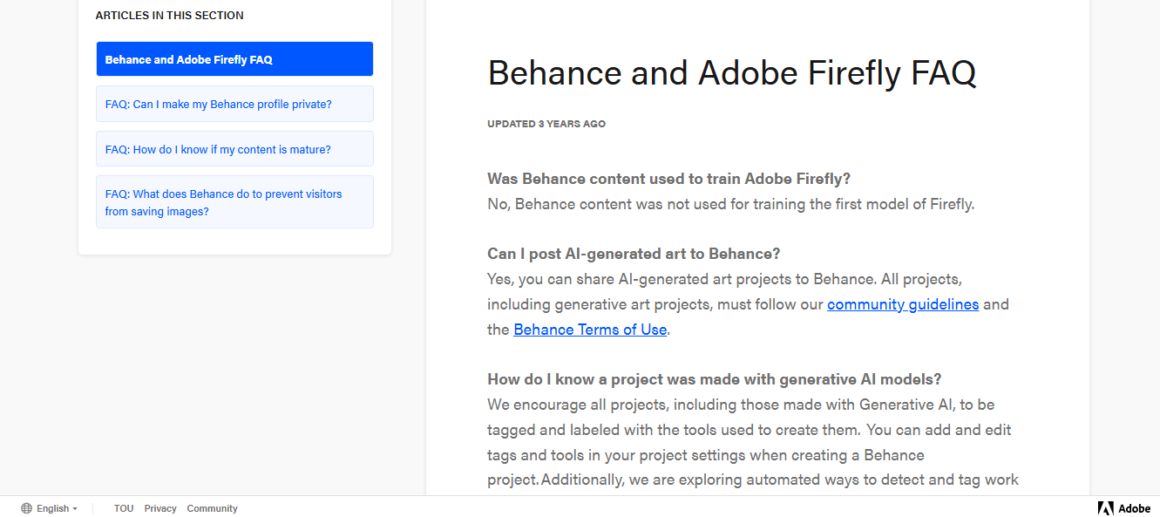Viewport: 1160px width, 517px height.
Task: Open FAQ: How do I know if my content is mature?
Action: coord(235,149)
